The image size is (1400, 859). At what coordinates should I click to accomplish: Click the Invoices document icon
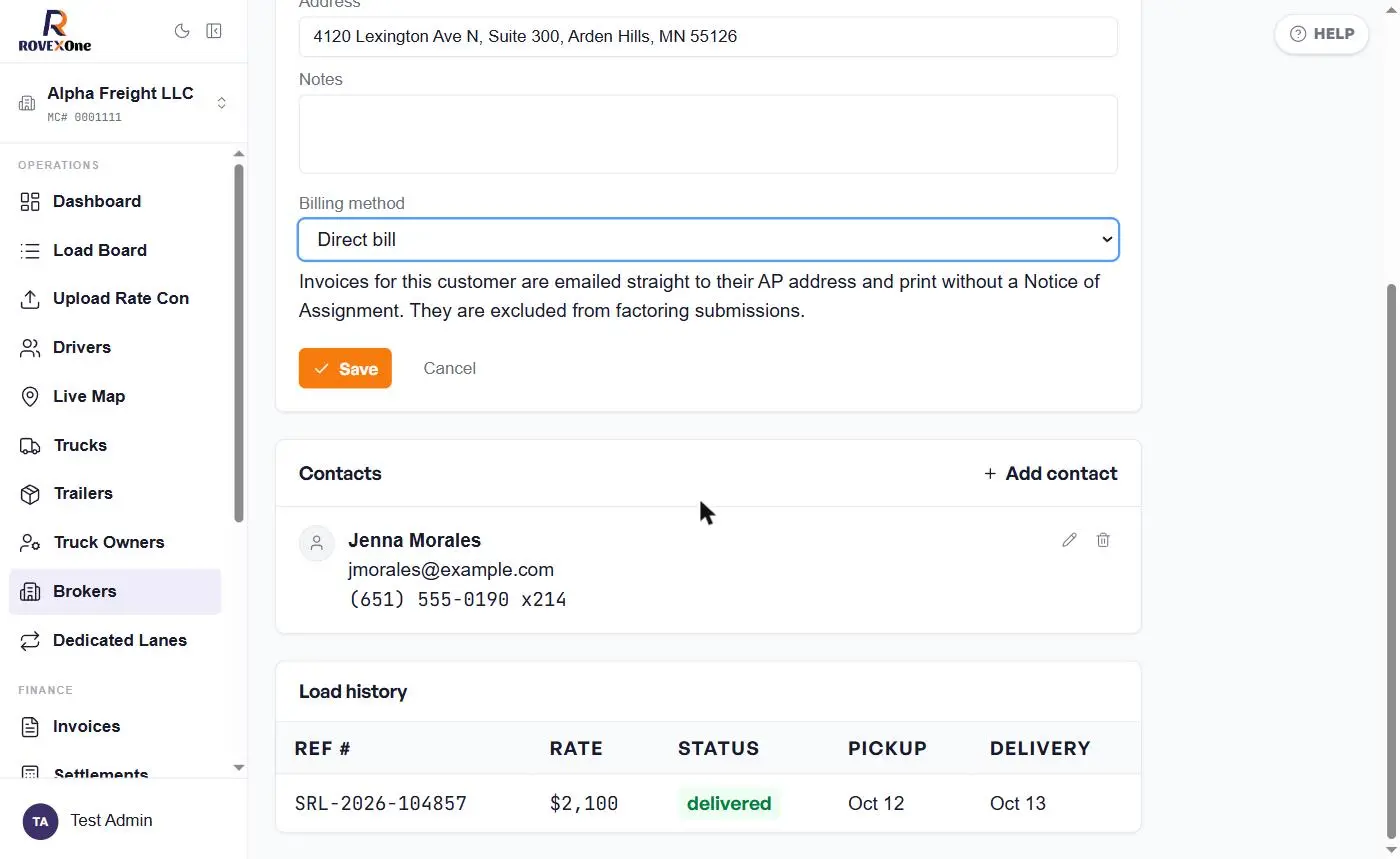coord(30,727)
